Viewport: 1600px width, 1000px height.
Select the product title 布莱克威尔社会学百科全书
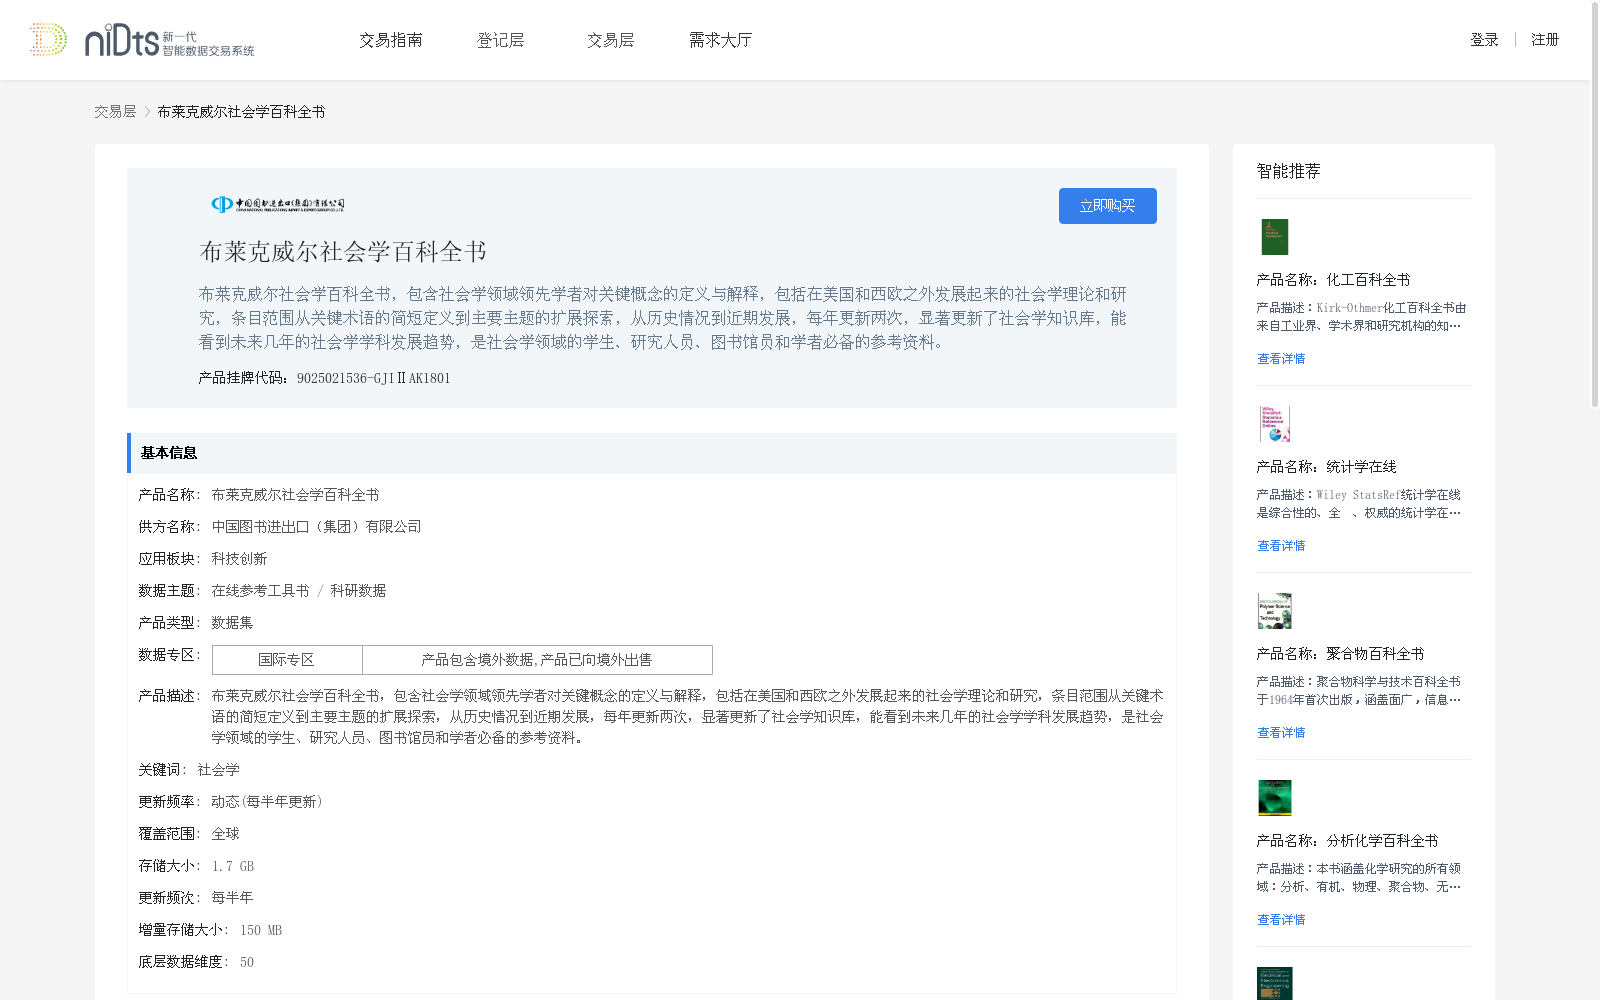click(343, 252)
